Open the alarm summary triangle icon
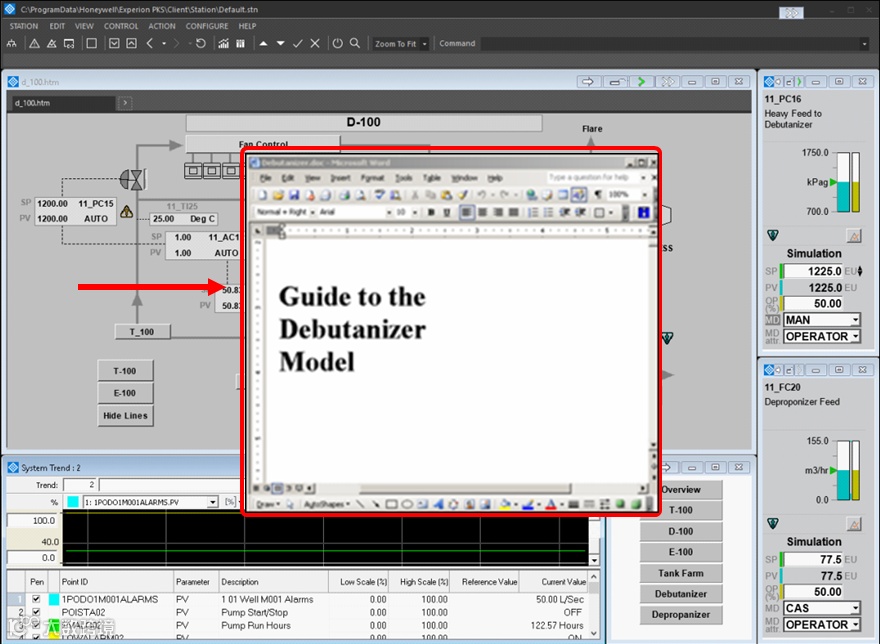 pos(34,43)
